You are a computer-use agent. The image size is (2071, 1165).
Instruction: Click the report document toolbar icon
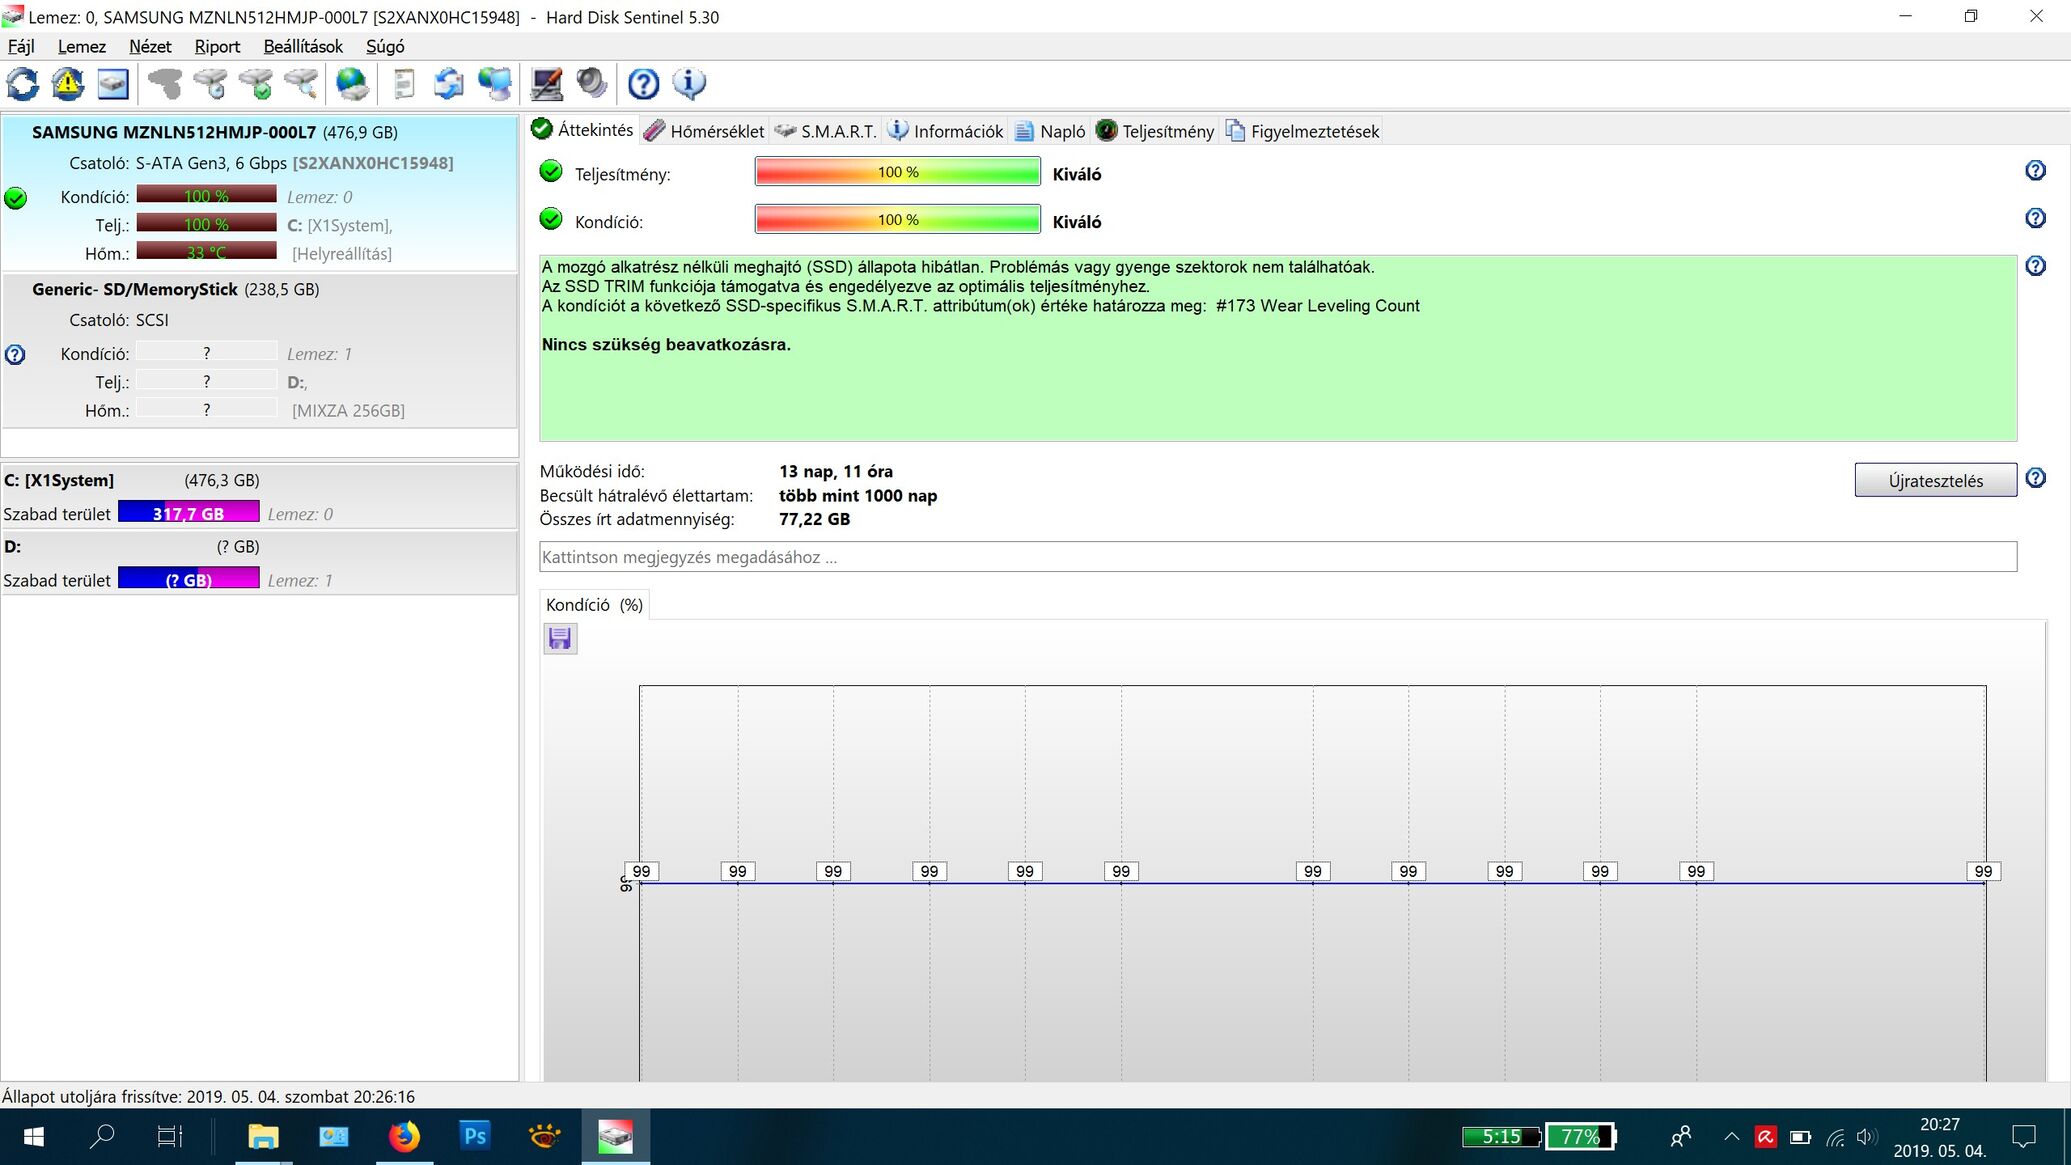click(x=404, y=84)
